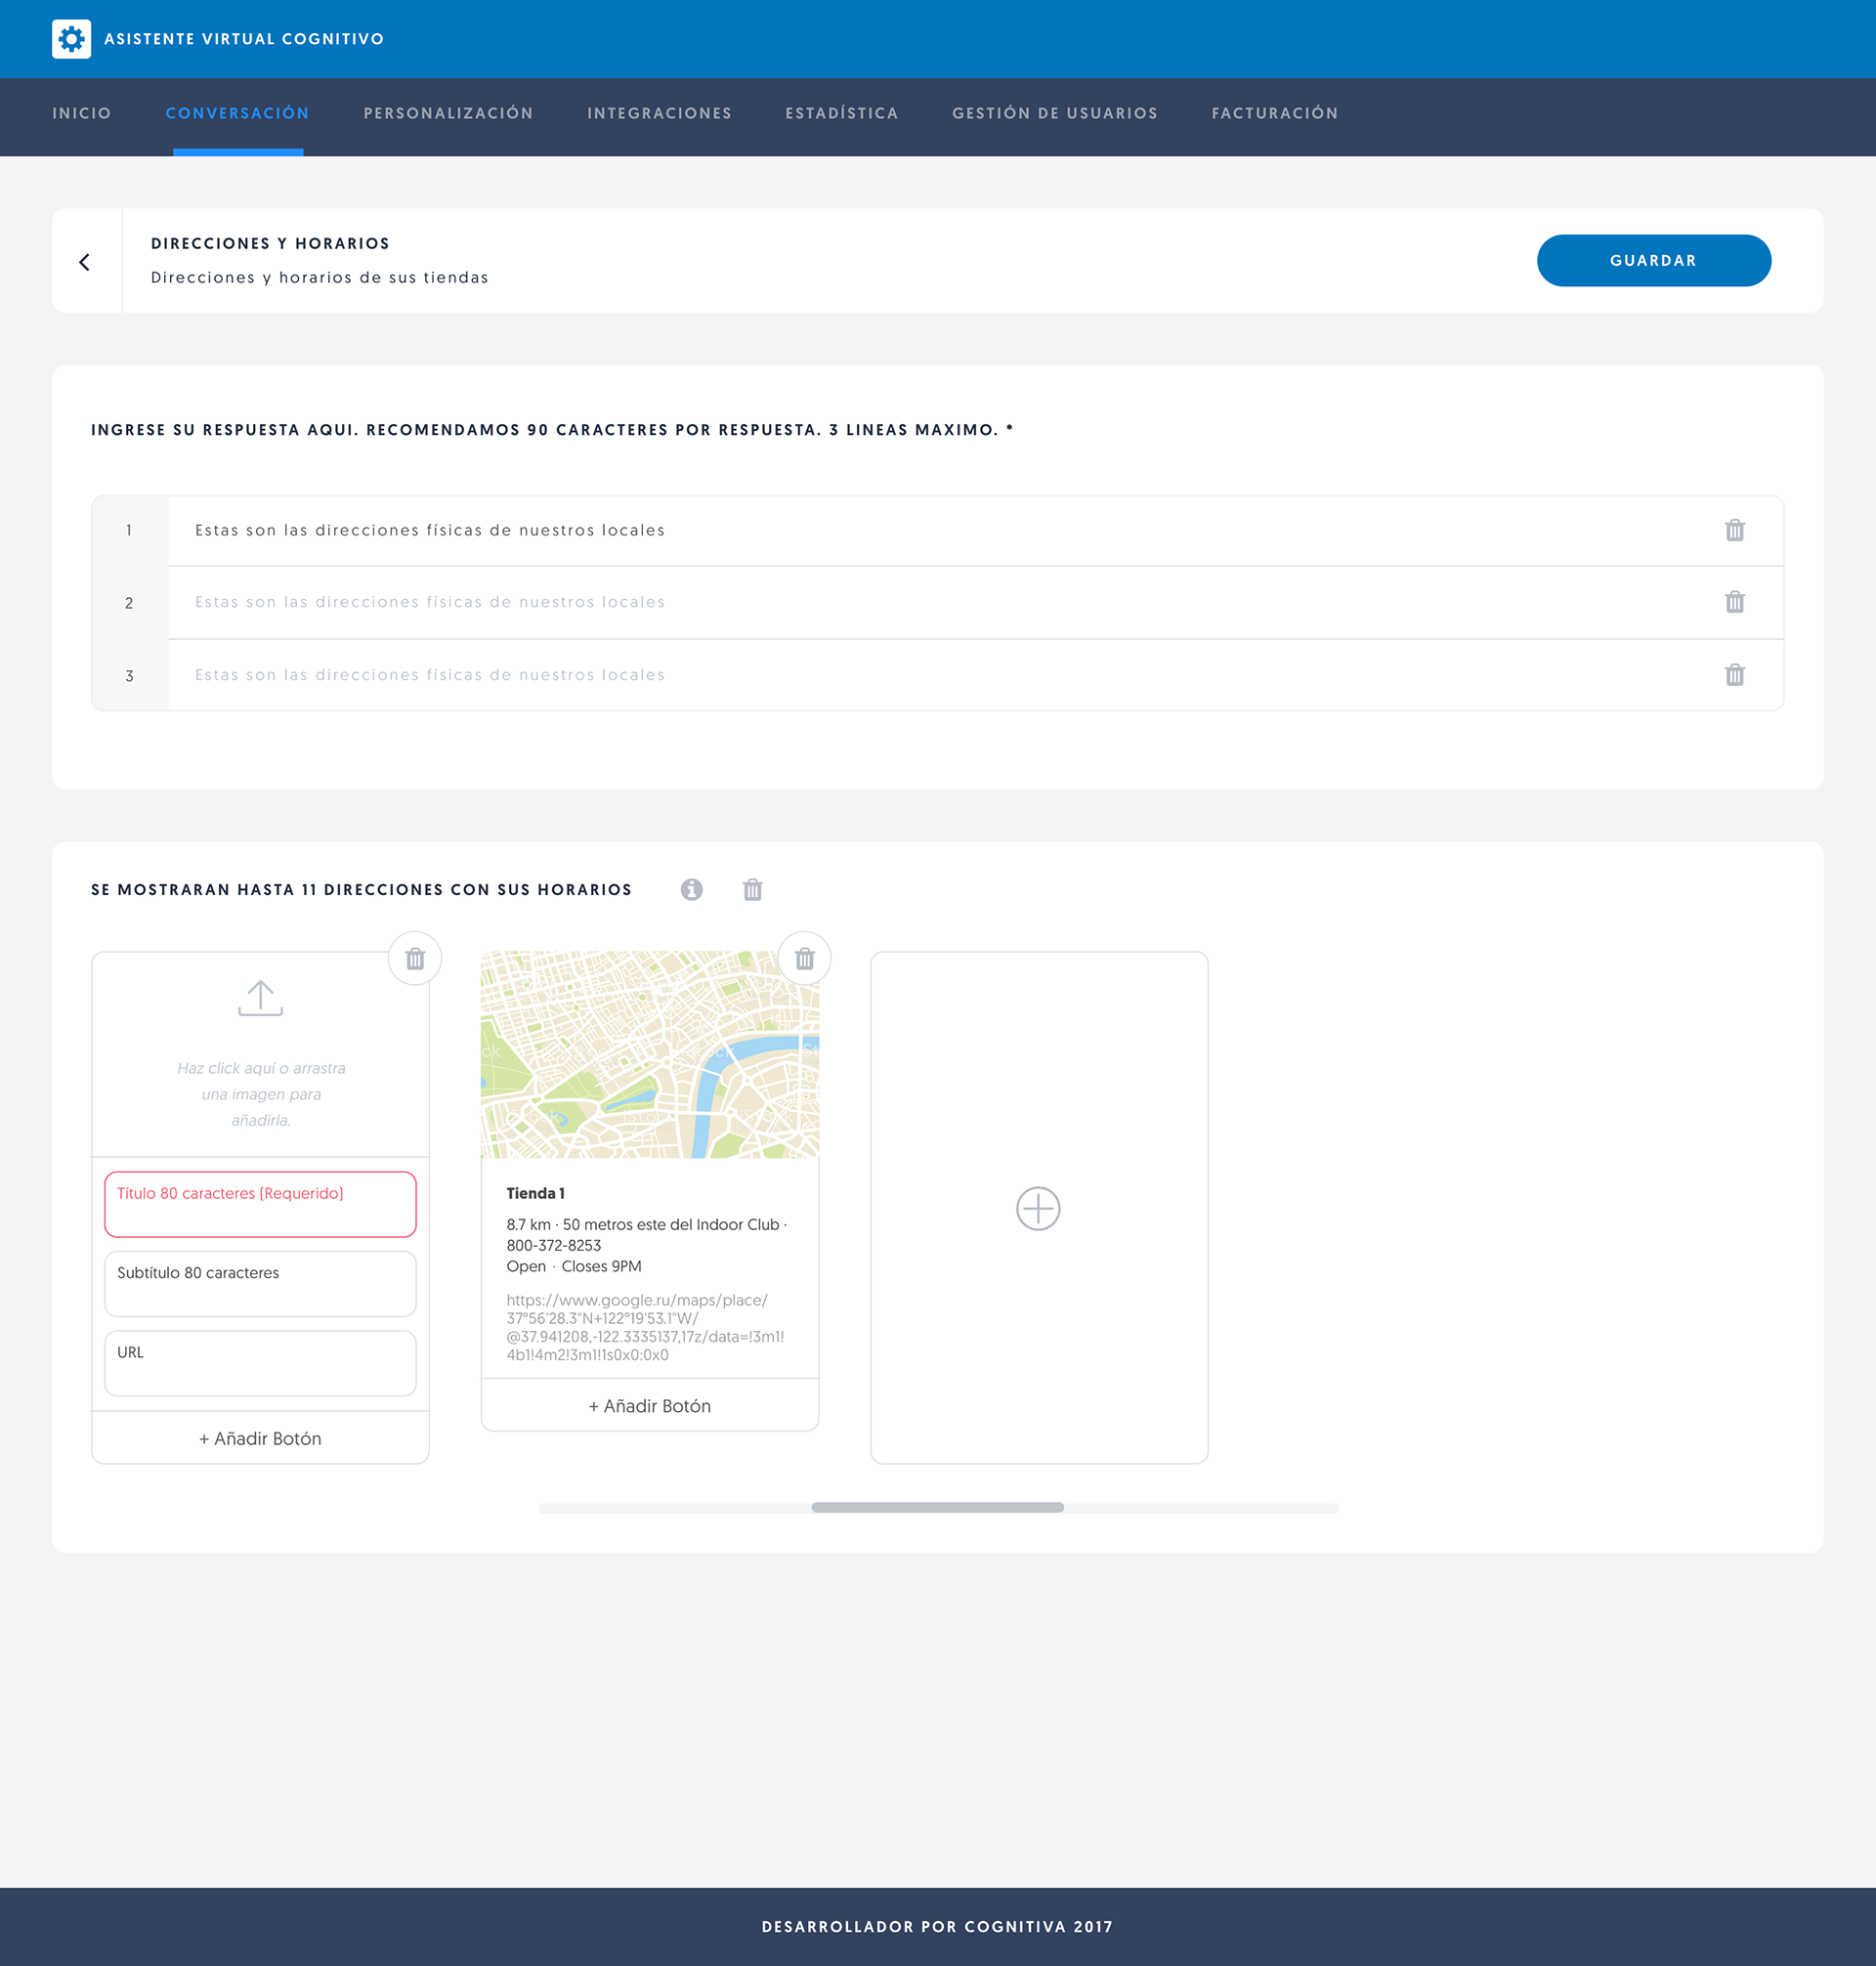Open the info icon beside direcciones heading
The height and width of the screenshot is (1966, 1876).
691,889
